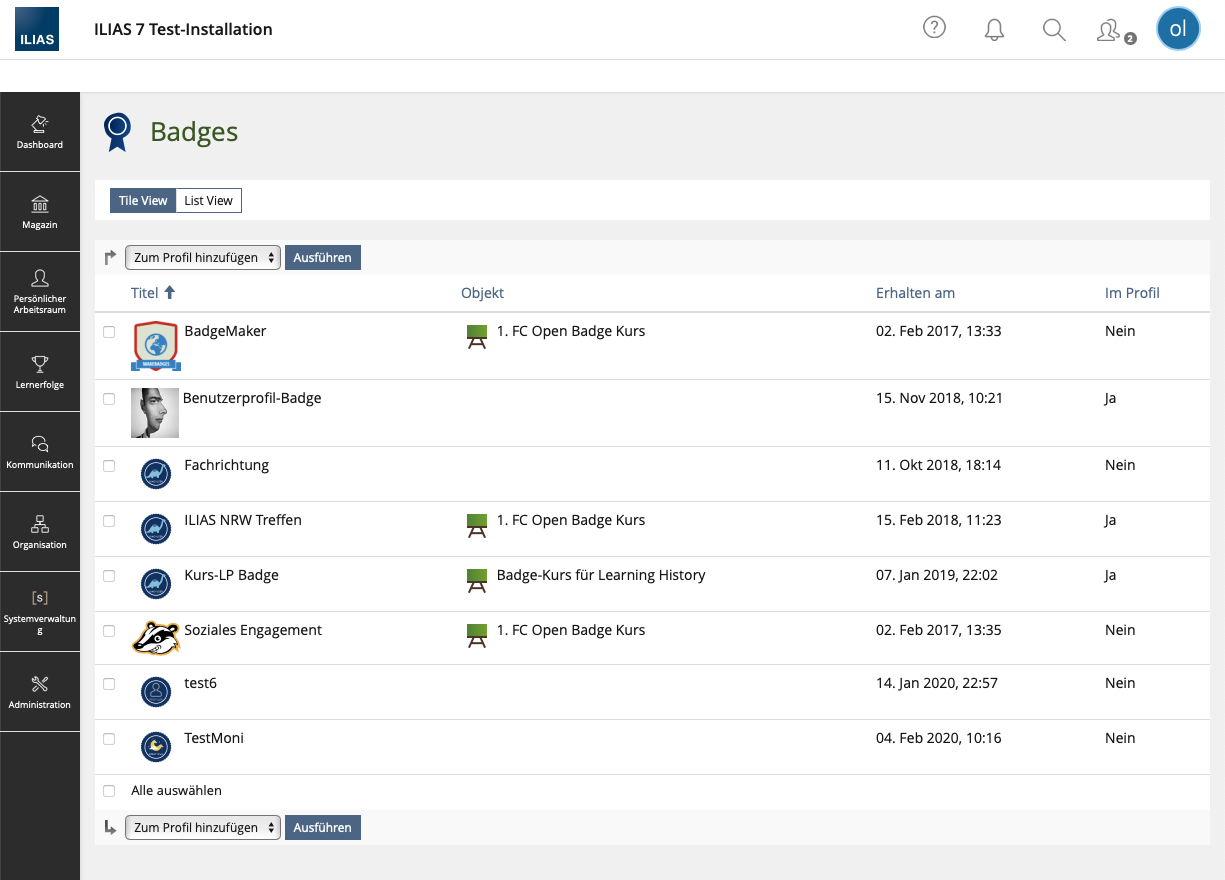Open Kommunikation in sidebar
The height and width of the screenshot is (880, 1225).
(40, 452)
